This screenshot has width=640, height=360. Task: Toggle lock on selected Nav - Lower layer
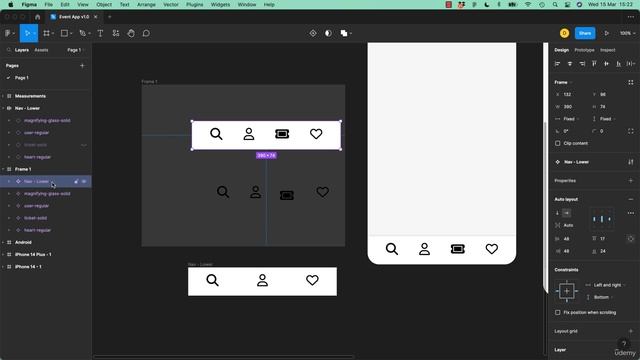point(76,181)
